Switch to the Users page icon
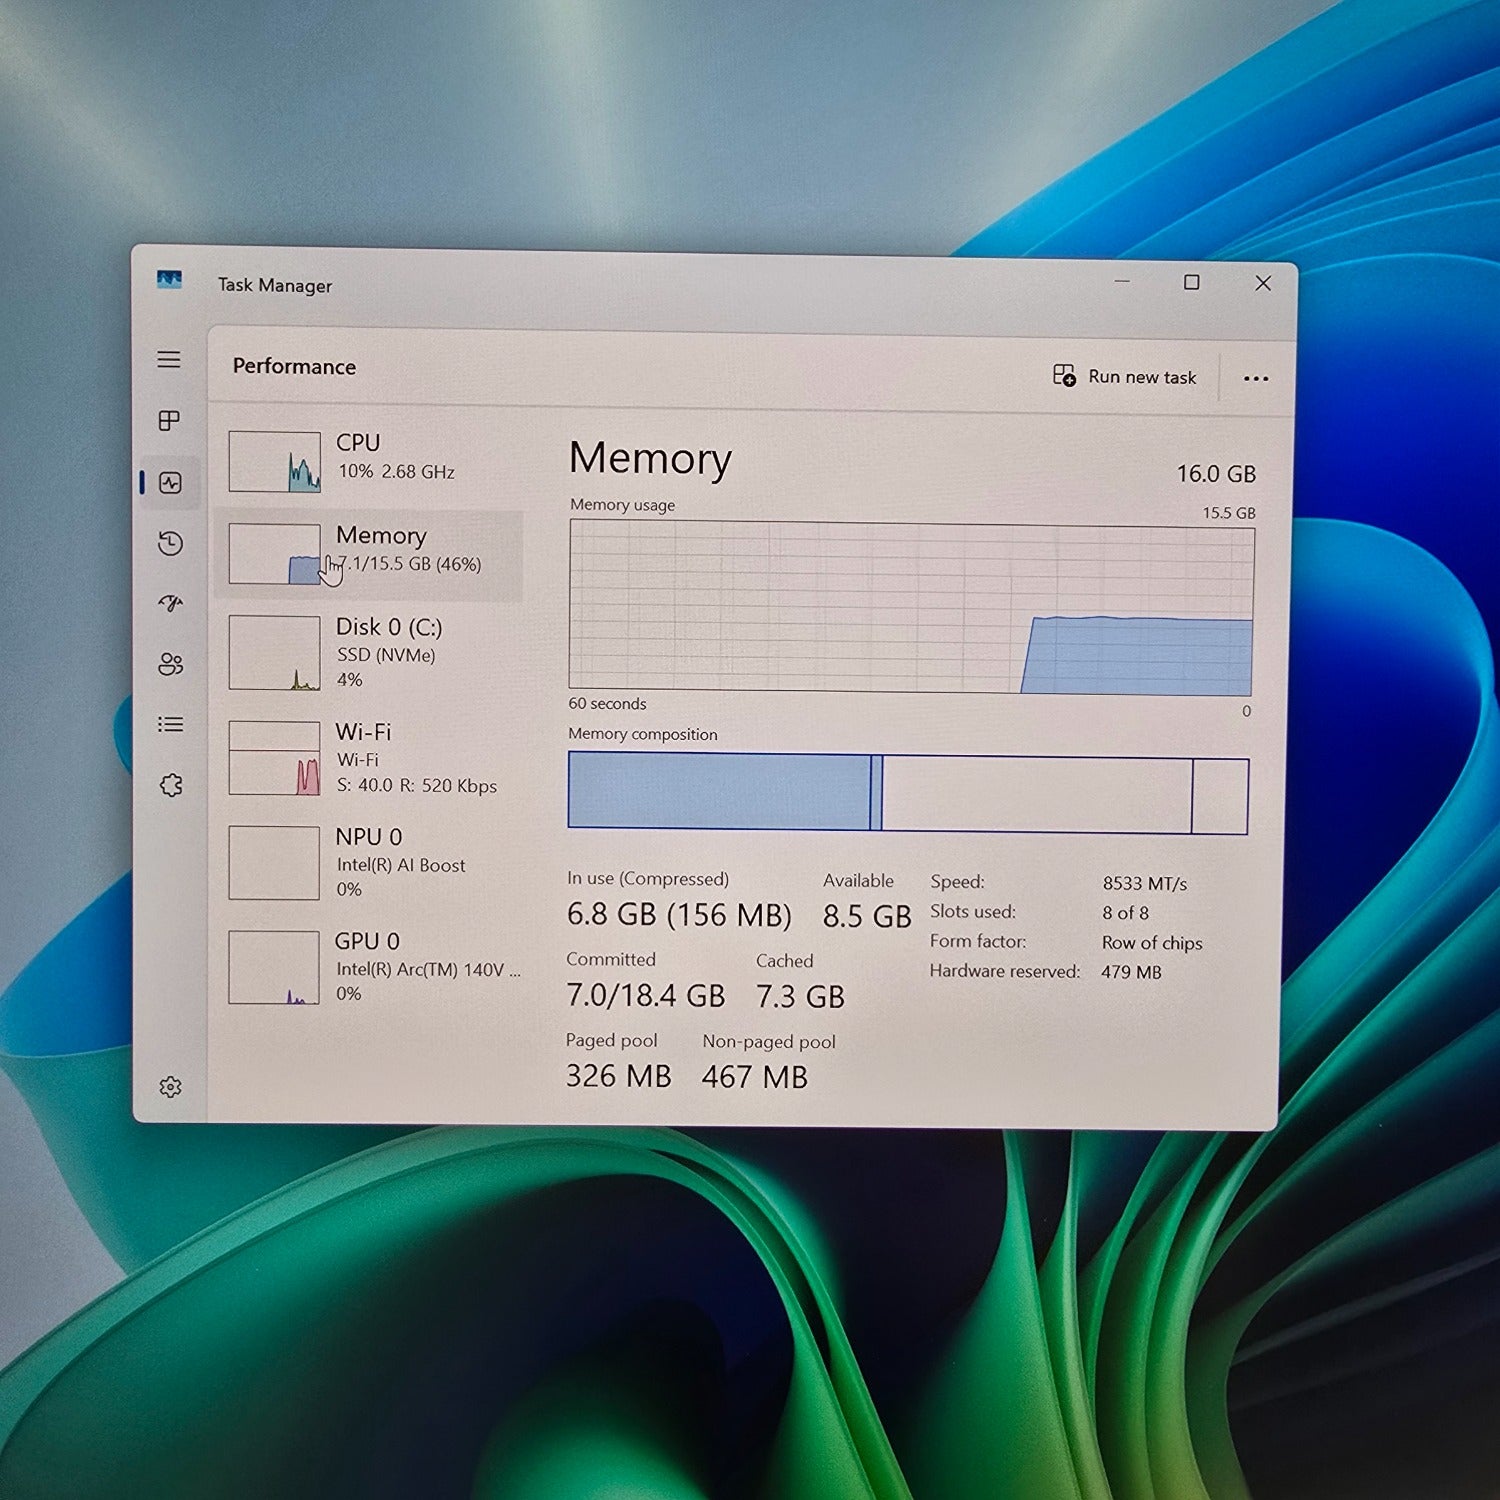 pyautogui.click(x=170, y=664)
